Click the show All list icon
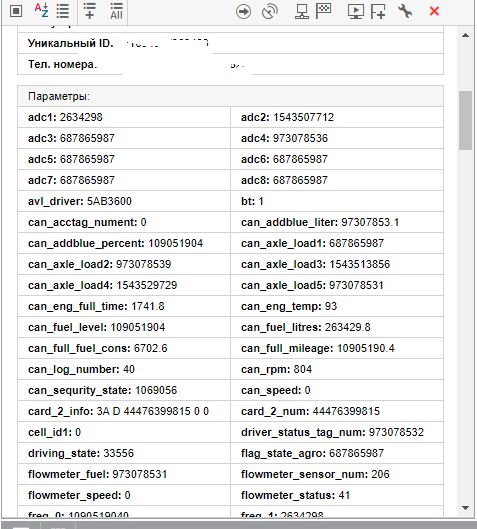Viewport: 477px width, 529px height. (116, 11)
